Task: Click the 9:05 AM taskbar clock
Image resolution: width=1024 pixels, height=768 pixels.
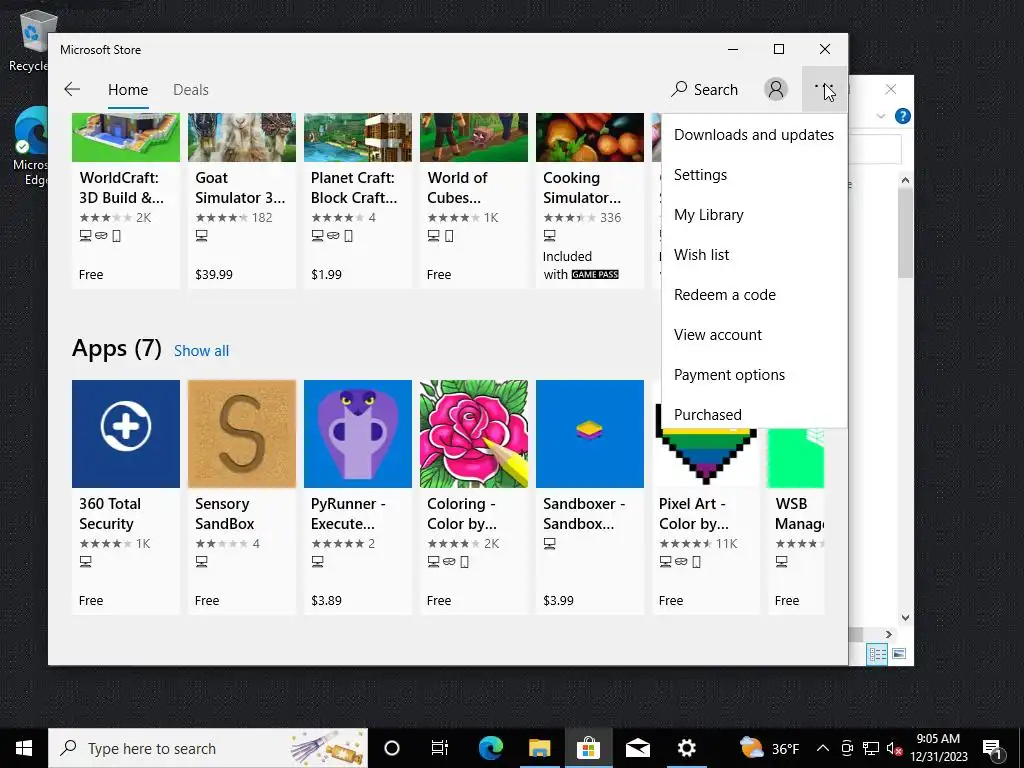Action: (938, 748)
